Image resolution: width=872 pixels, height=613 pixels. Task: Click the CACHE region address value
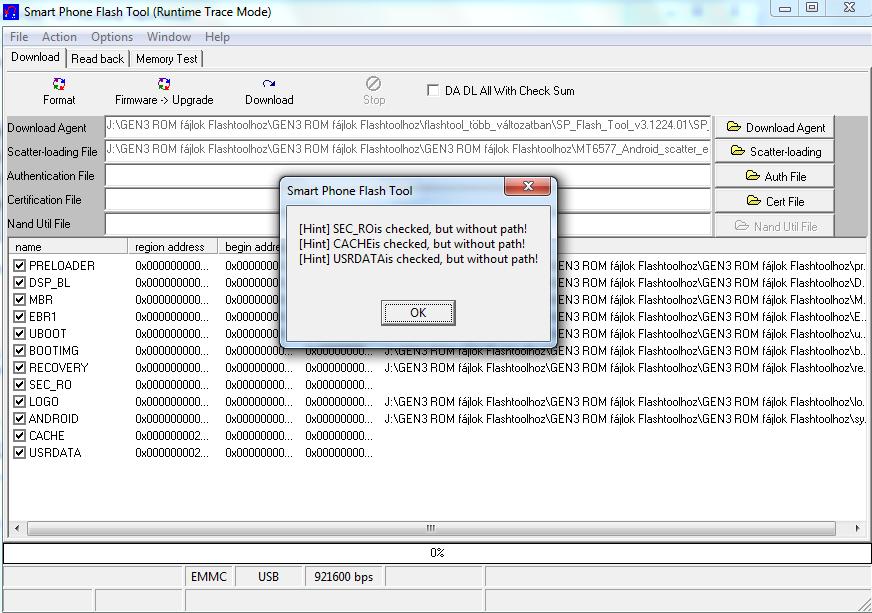tap(172, 436)
